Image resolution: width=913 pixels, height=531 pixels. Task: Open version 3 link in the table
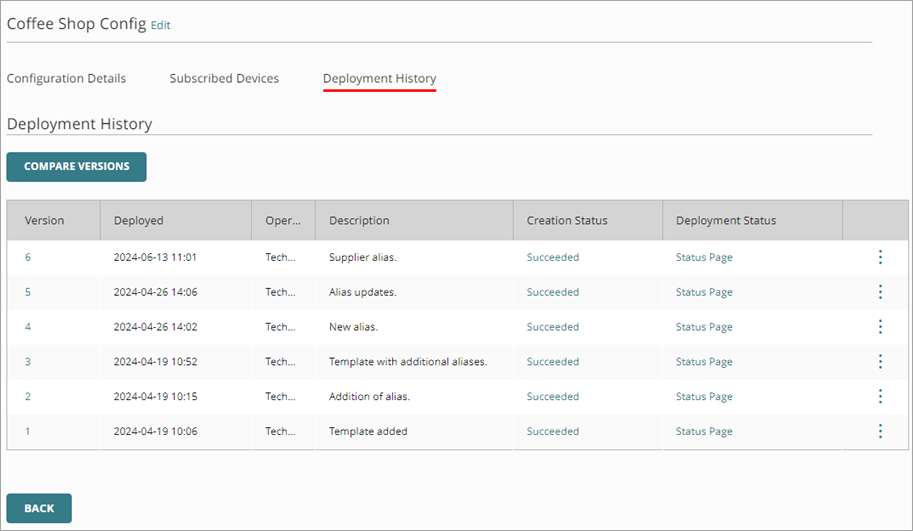[28, 362]
